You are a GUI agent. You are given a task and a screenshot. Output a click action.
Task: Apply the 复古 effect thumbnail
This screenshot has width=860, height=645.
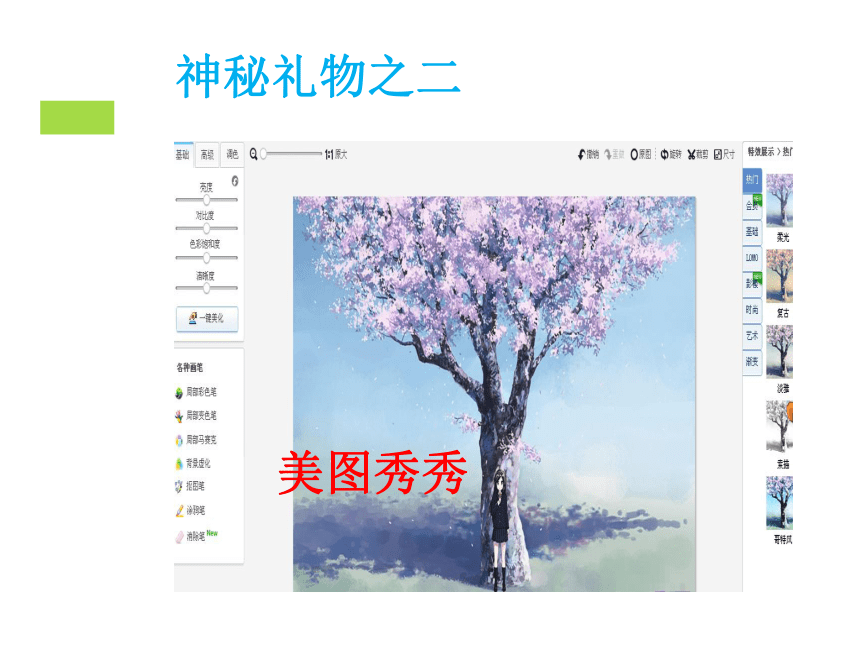[779, 276]
